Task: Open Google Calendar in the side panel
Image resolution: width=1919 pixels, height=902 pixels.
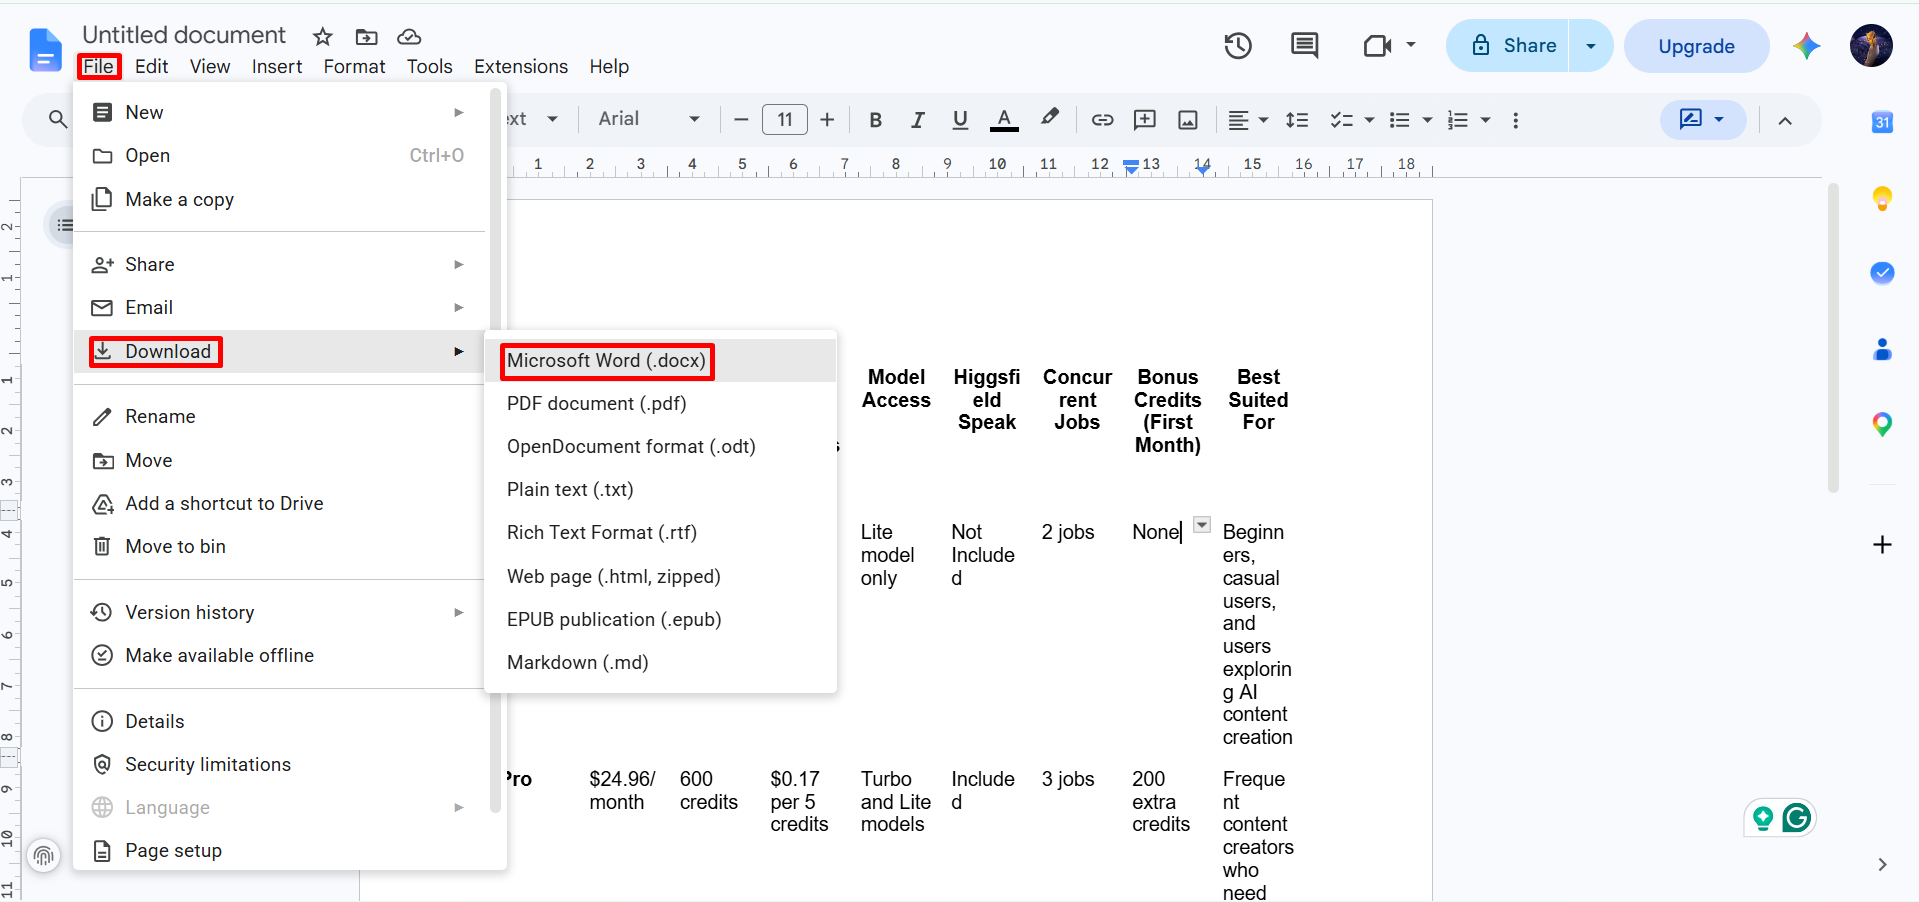Action: (x=1882, y=122)
